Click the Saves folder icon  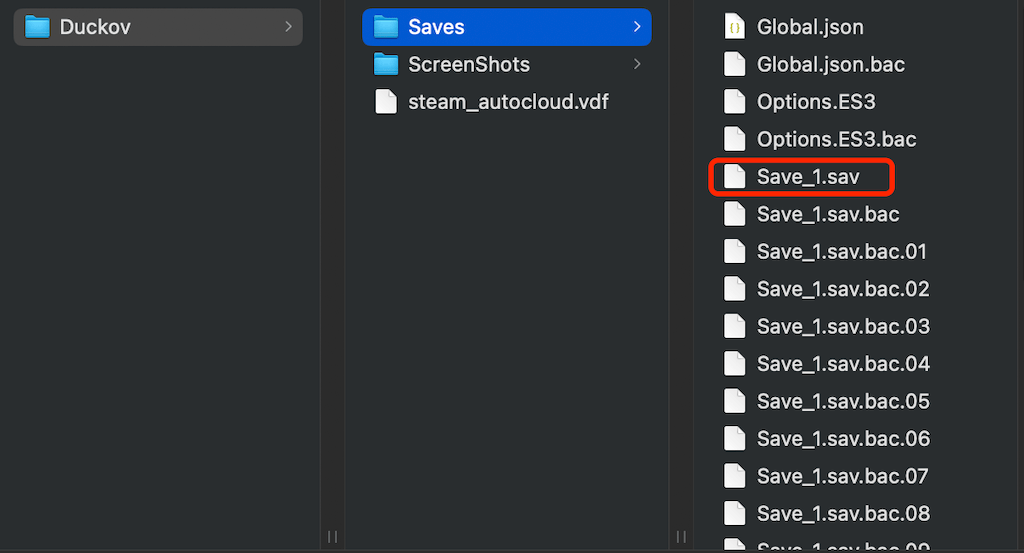(x=386, y=27)
